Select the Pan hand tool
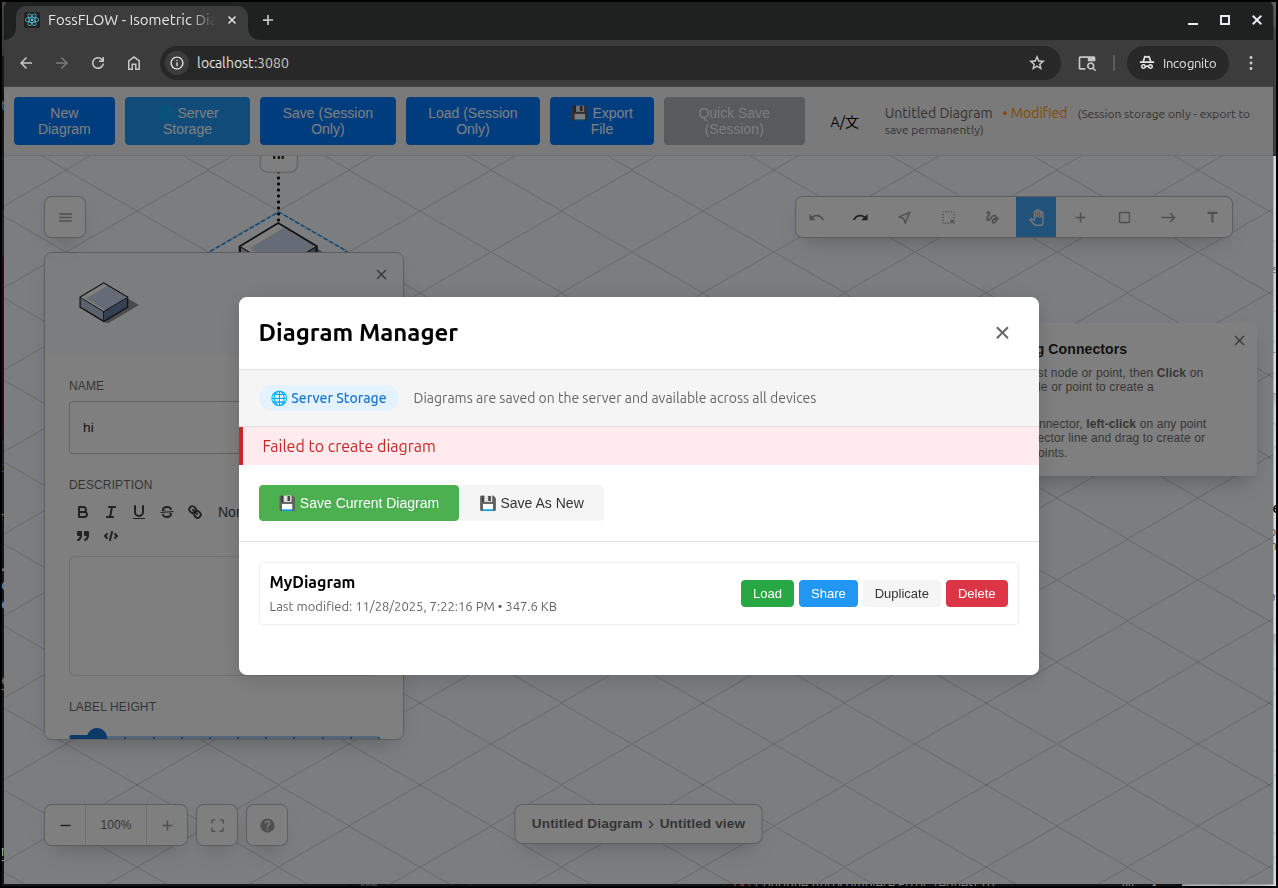 click(x=1036, y=217)
